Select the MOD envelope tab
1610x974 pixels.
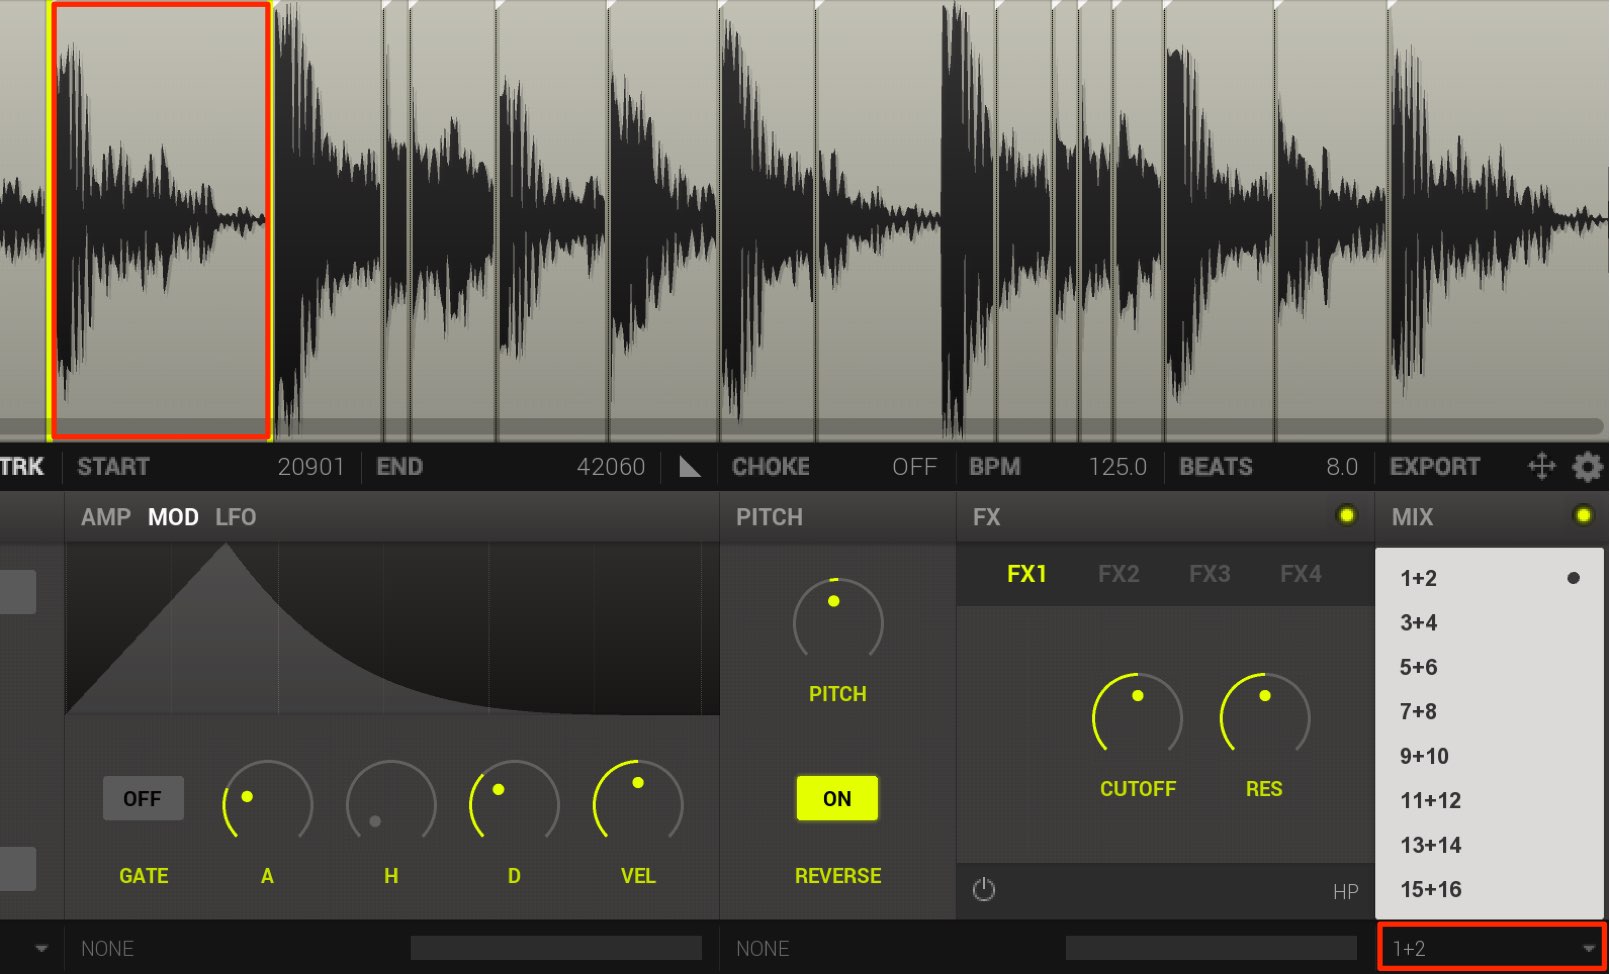click(173, 517)
